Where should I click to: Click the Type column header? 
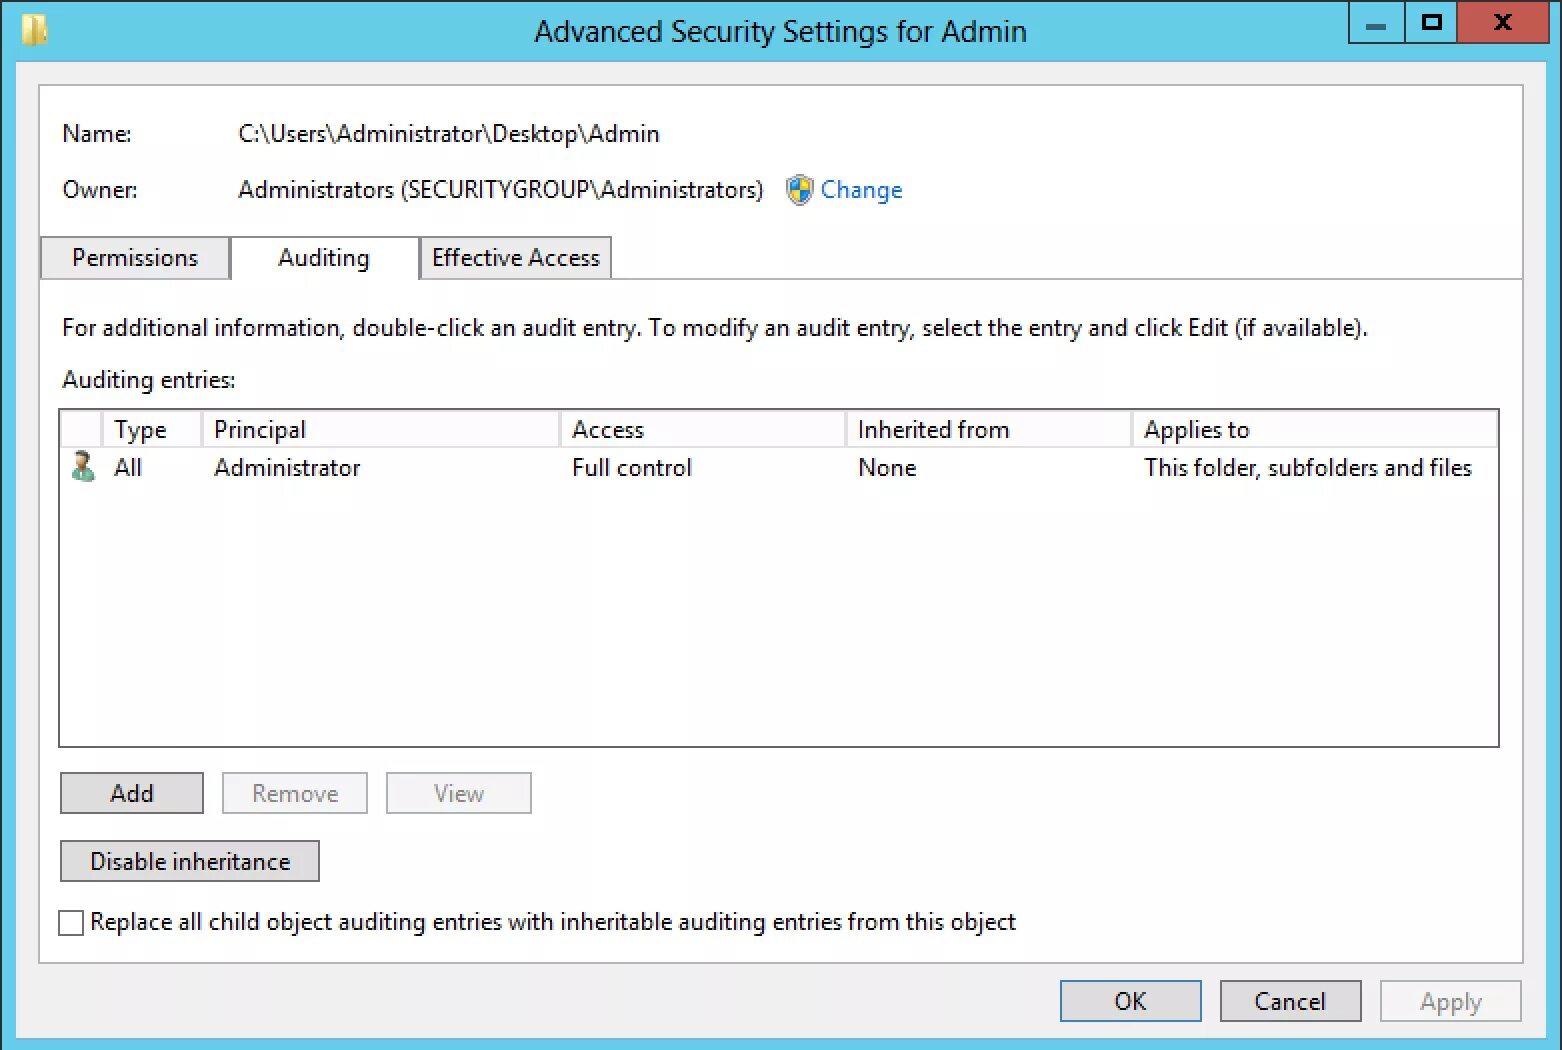pyautogui.click(x=149, y=429)
